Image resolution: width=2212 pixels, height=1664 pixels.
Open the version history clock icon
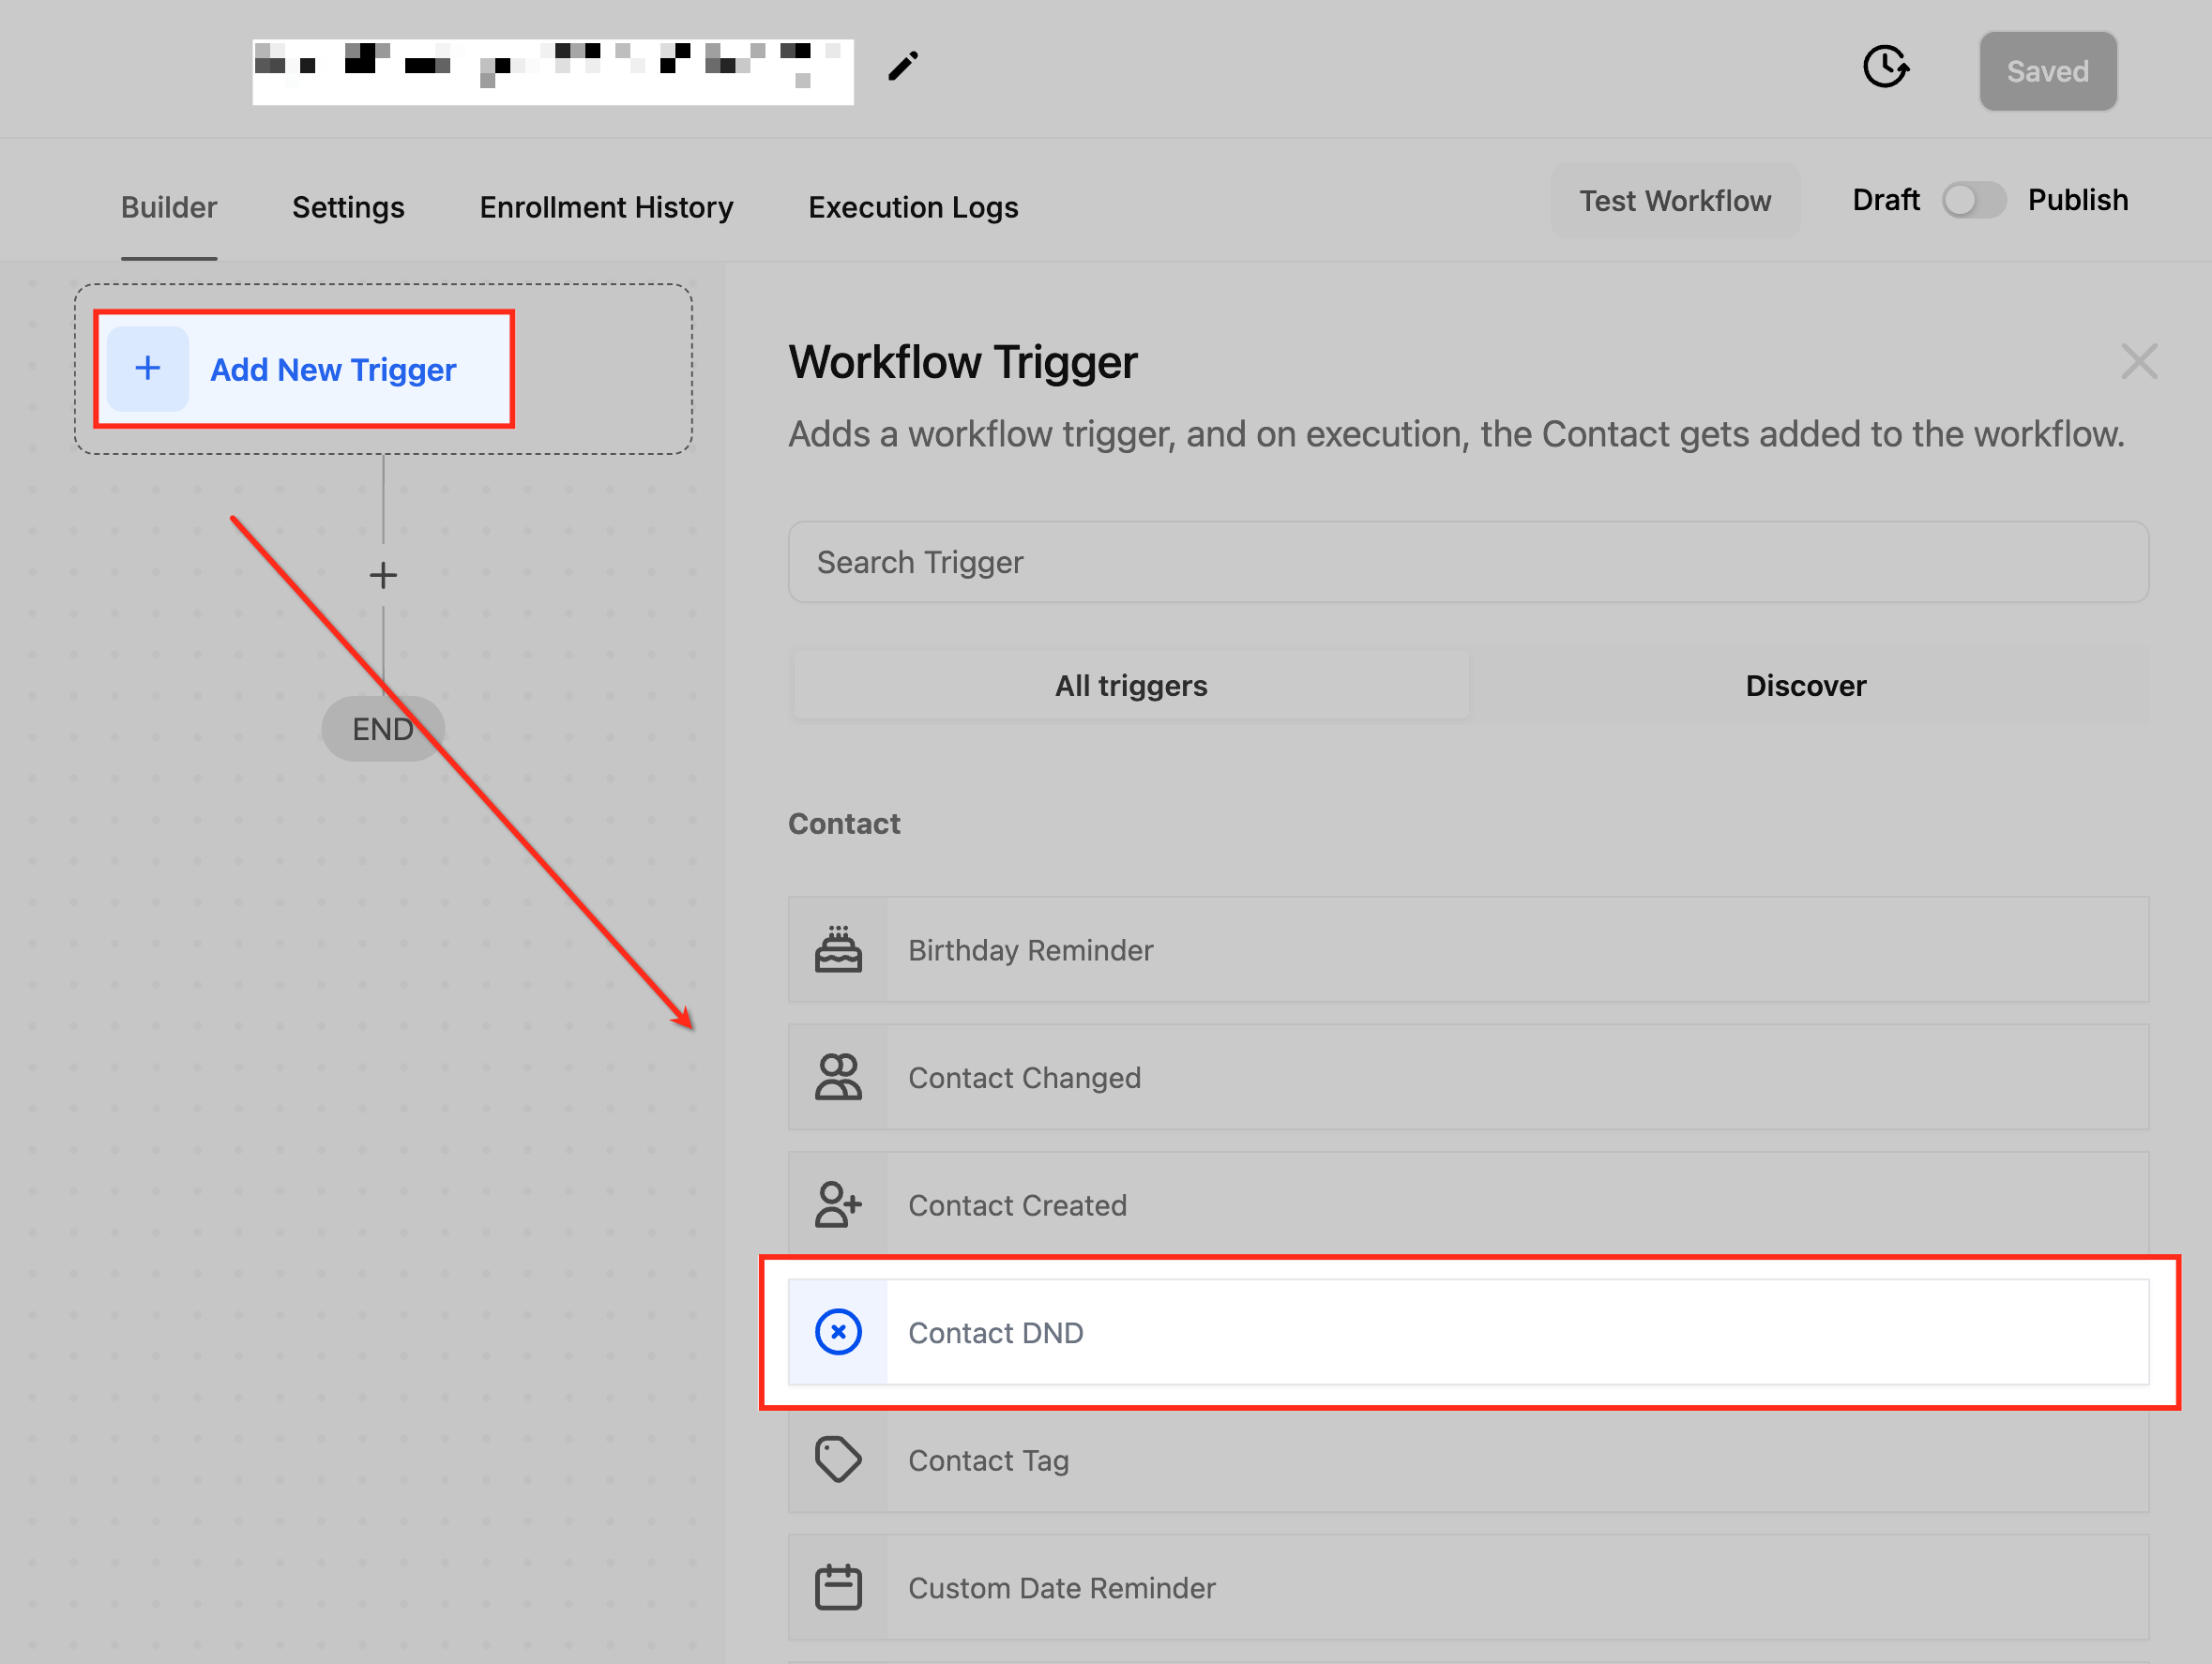tap(1885, 68)
